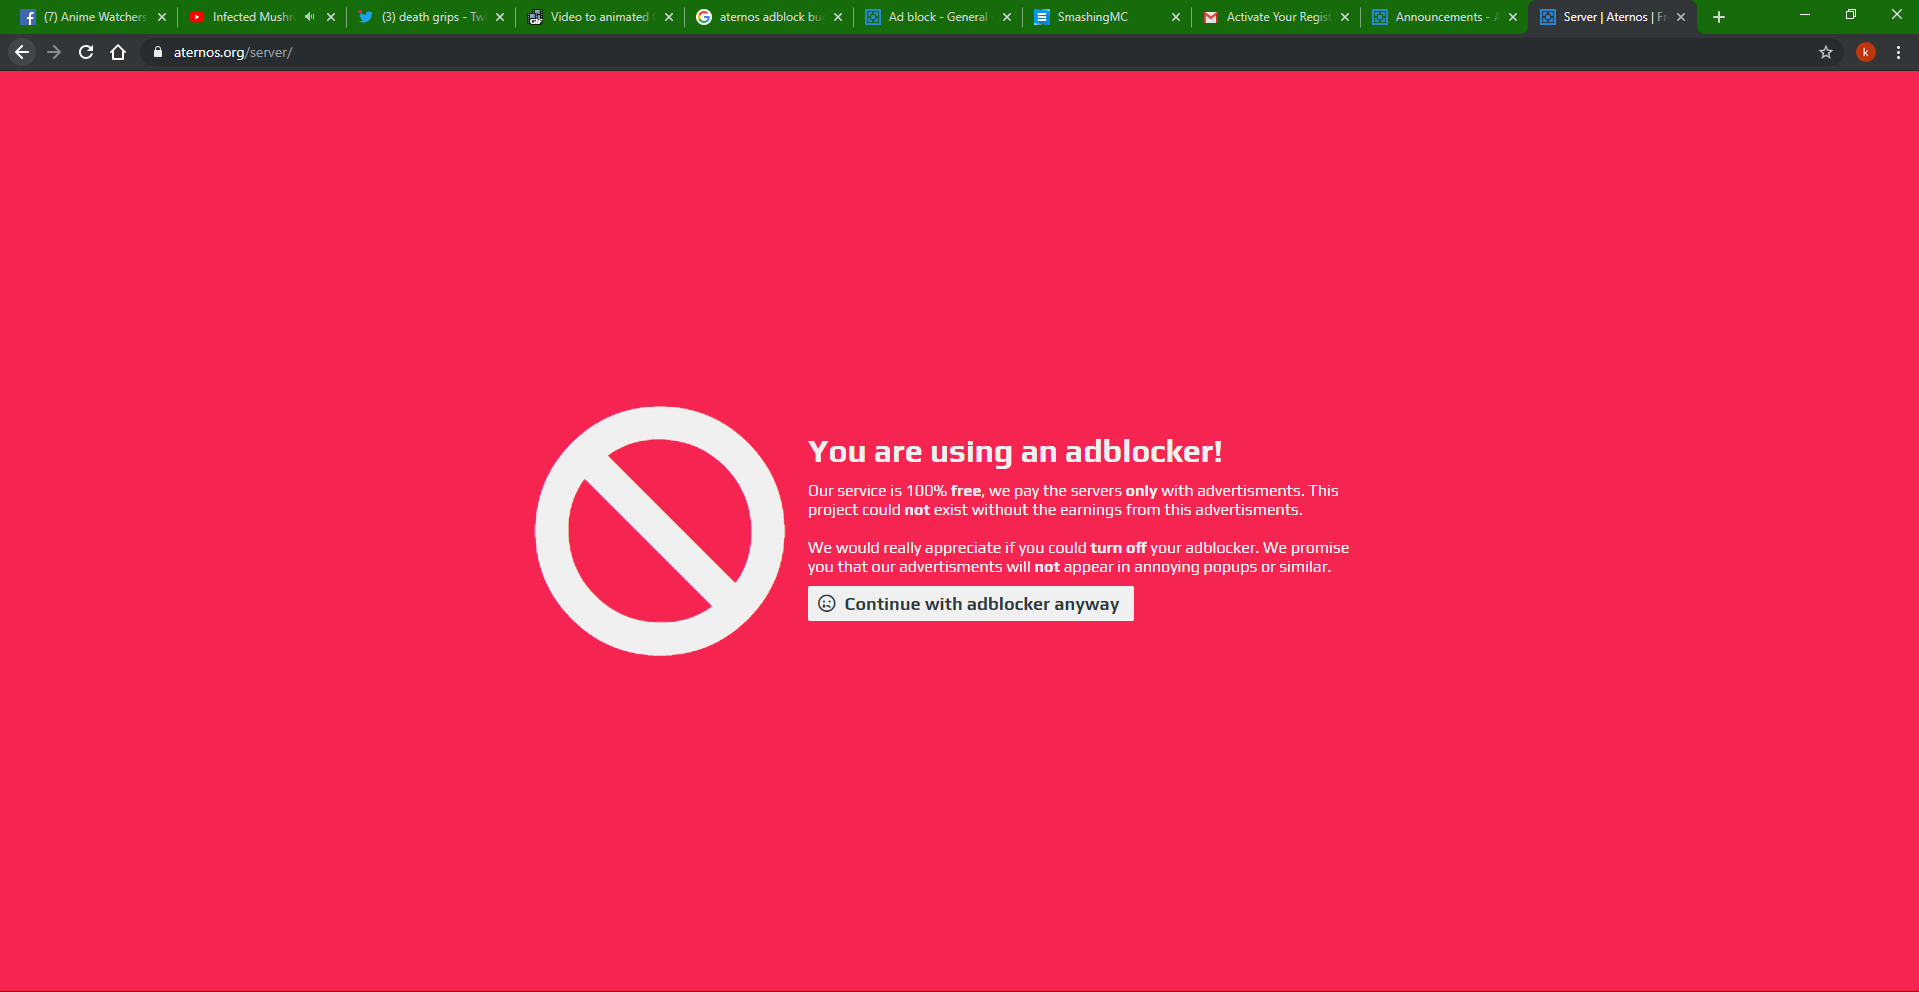Close the Announcements tab
Viewport: 1919px width, 992px height.
(x=1513, y=17)
